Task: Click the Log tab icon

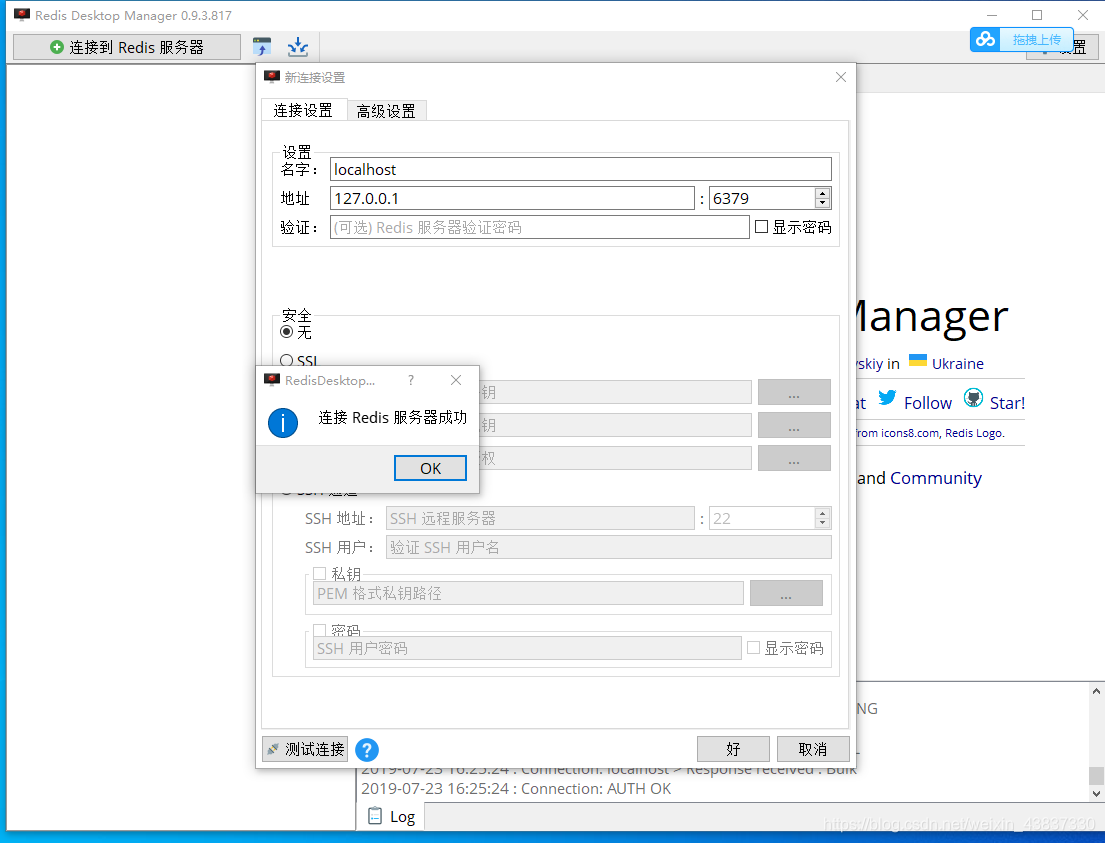Action: click(375, 816)
